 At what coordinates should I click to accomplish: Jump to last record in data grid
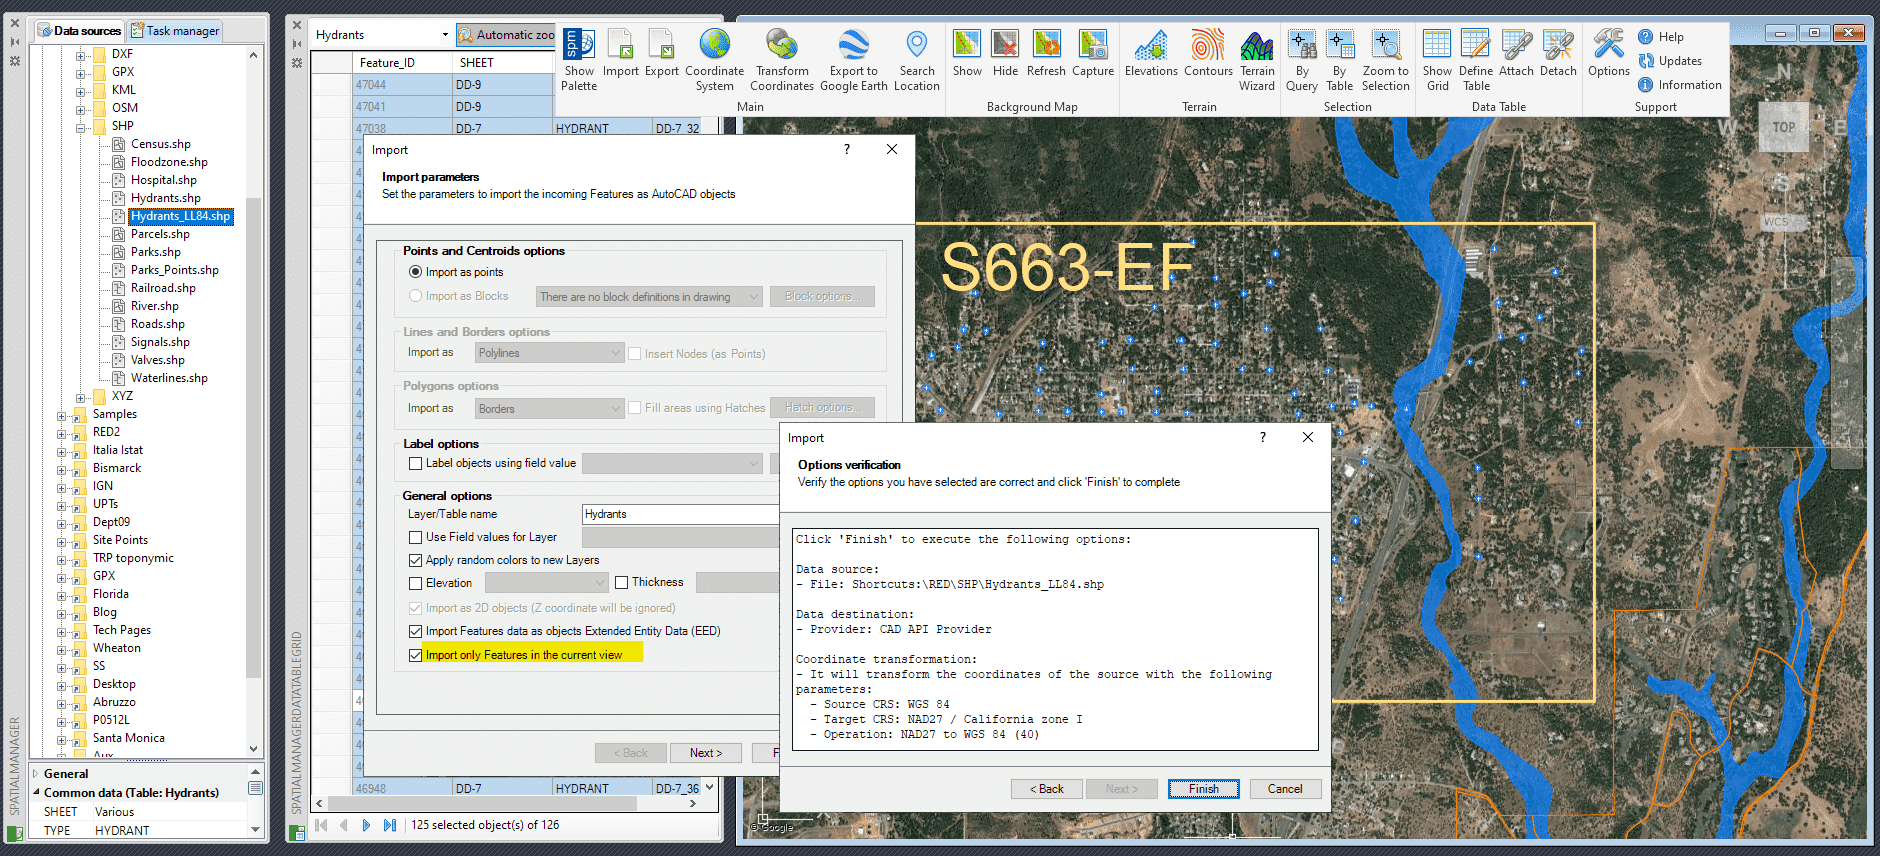pyautogui.click(x=390, y=825)
